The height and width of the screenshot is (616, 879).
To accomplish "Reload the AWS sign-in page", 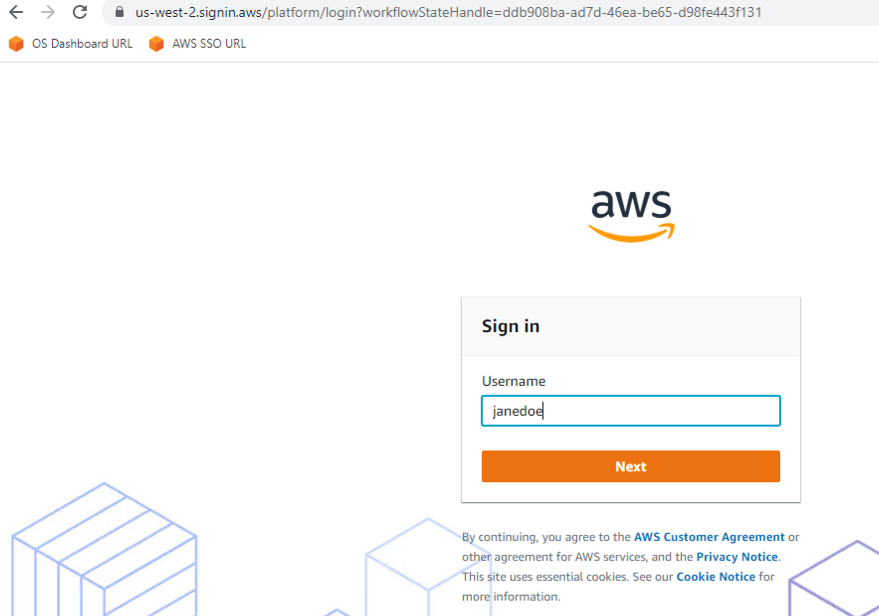I will pos(80,13).
